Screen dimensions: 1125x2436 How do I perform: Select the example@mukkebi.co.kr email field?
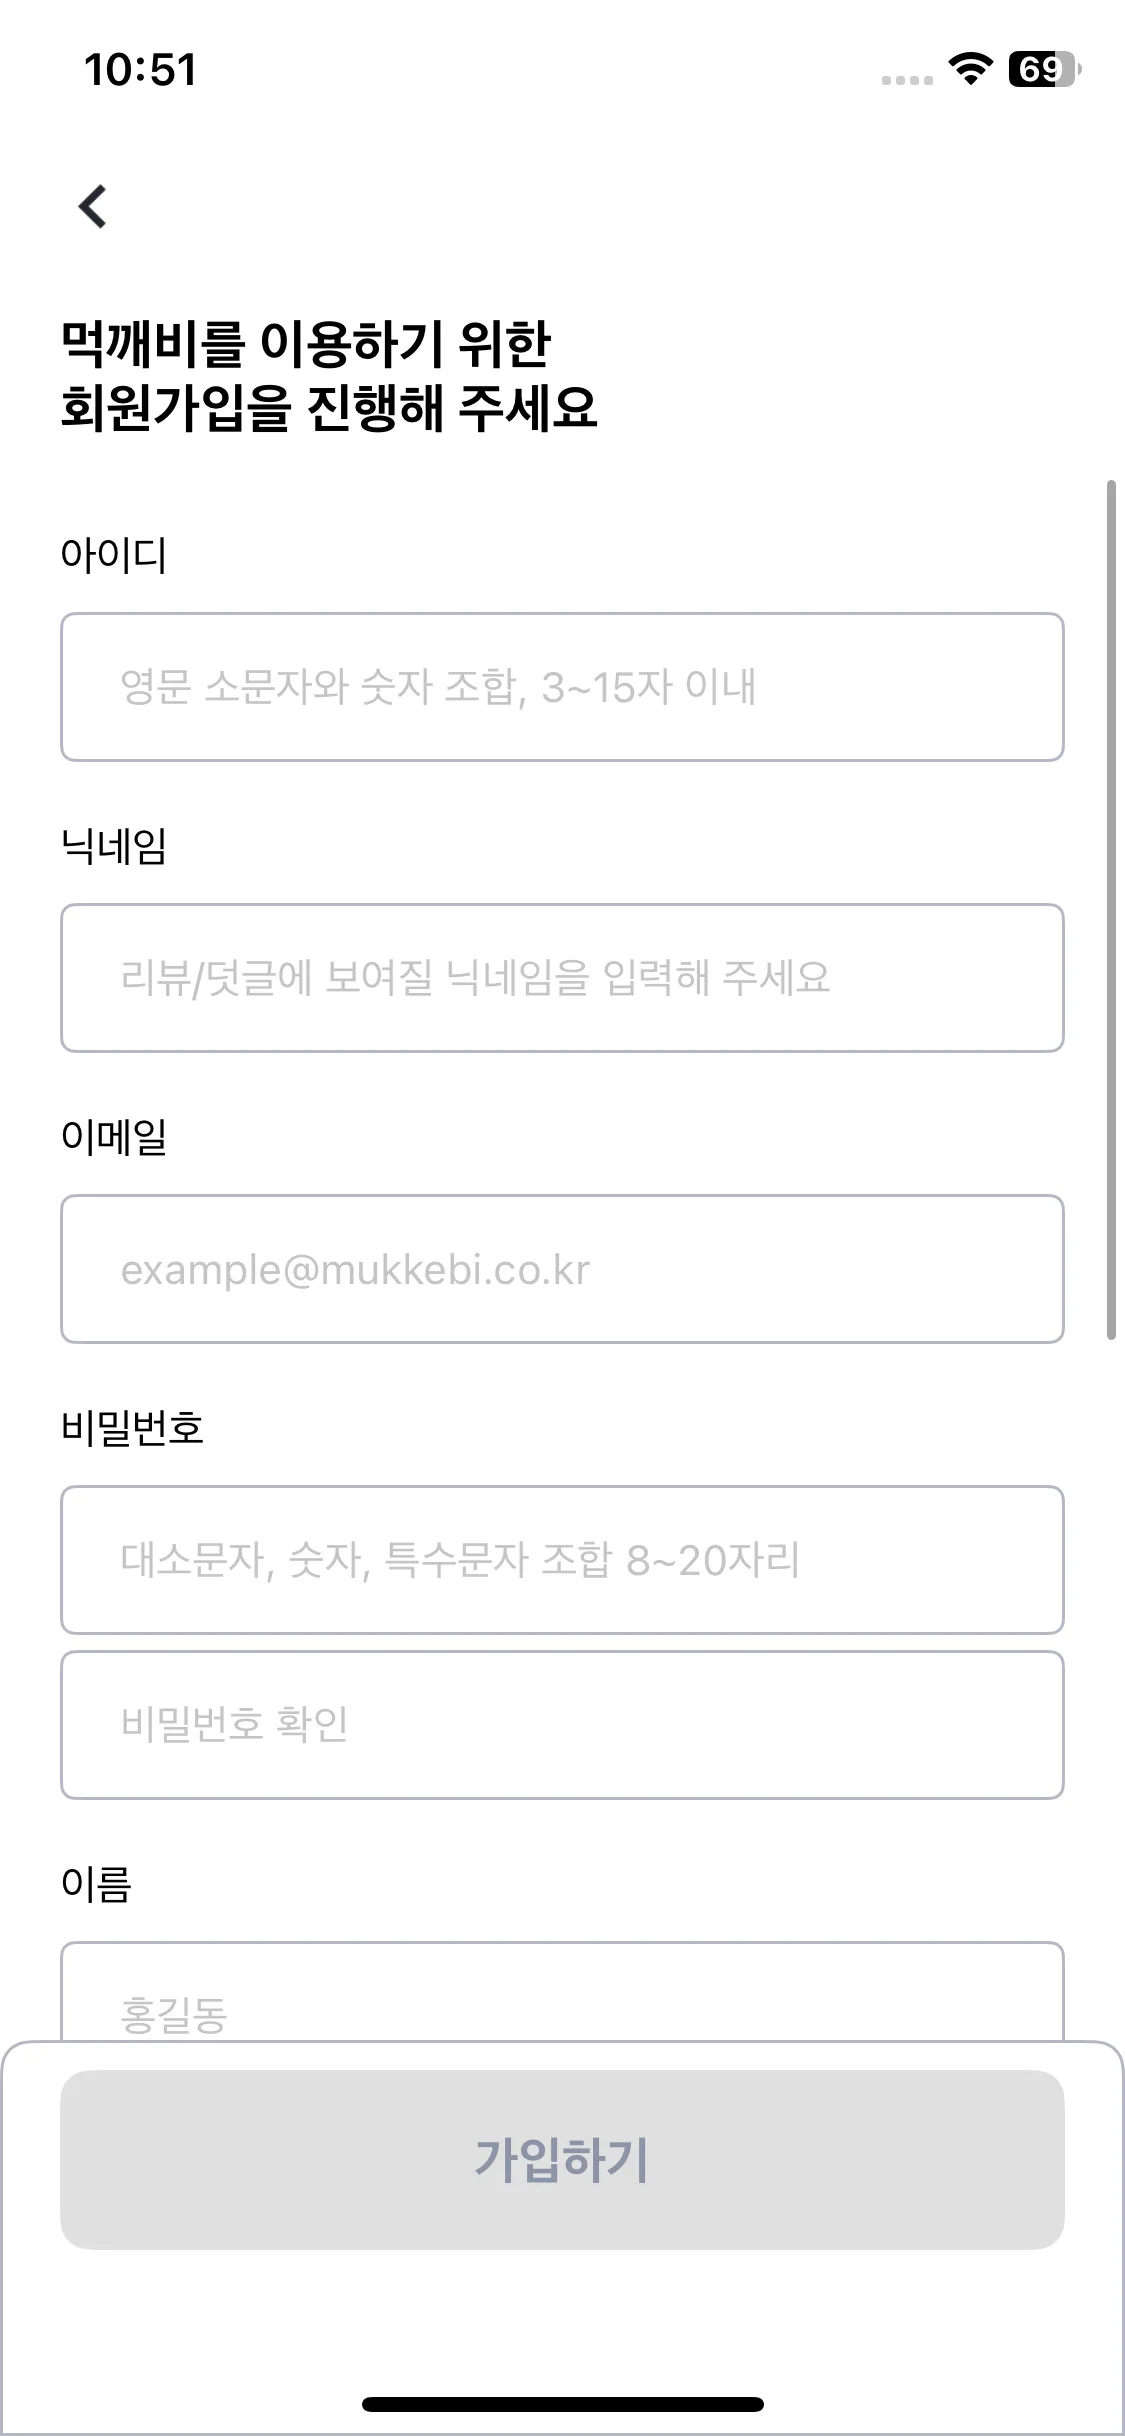[562, 1269]
